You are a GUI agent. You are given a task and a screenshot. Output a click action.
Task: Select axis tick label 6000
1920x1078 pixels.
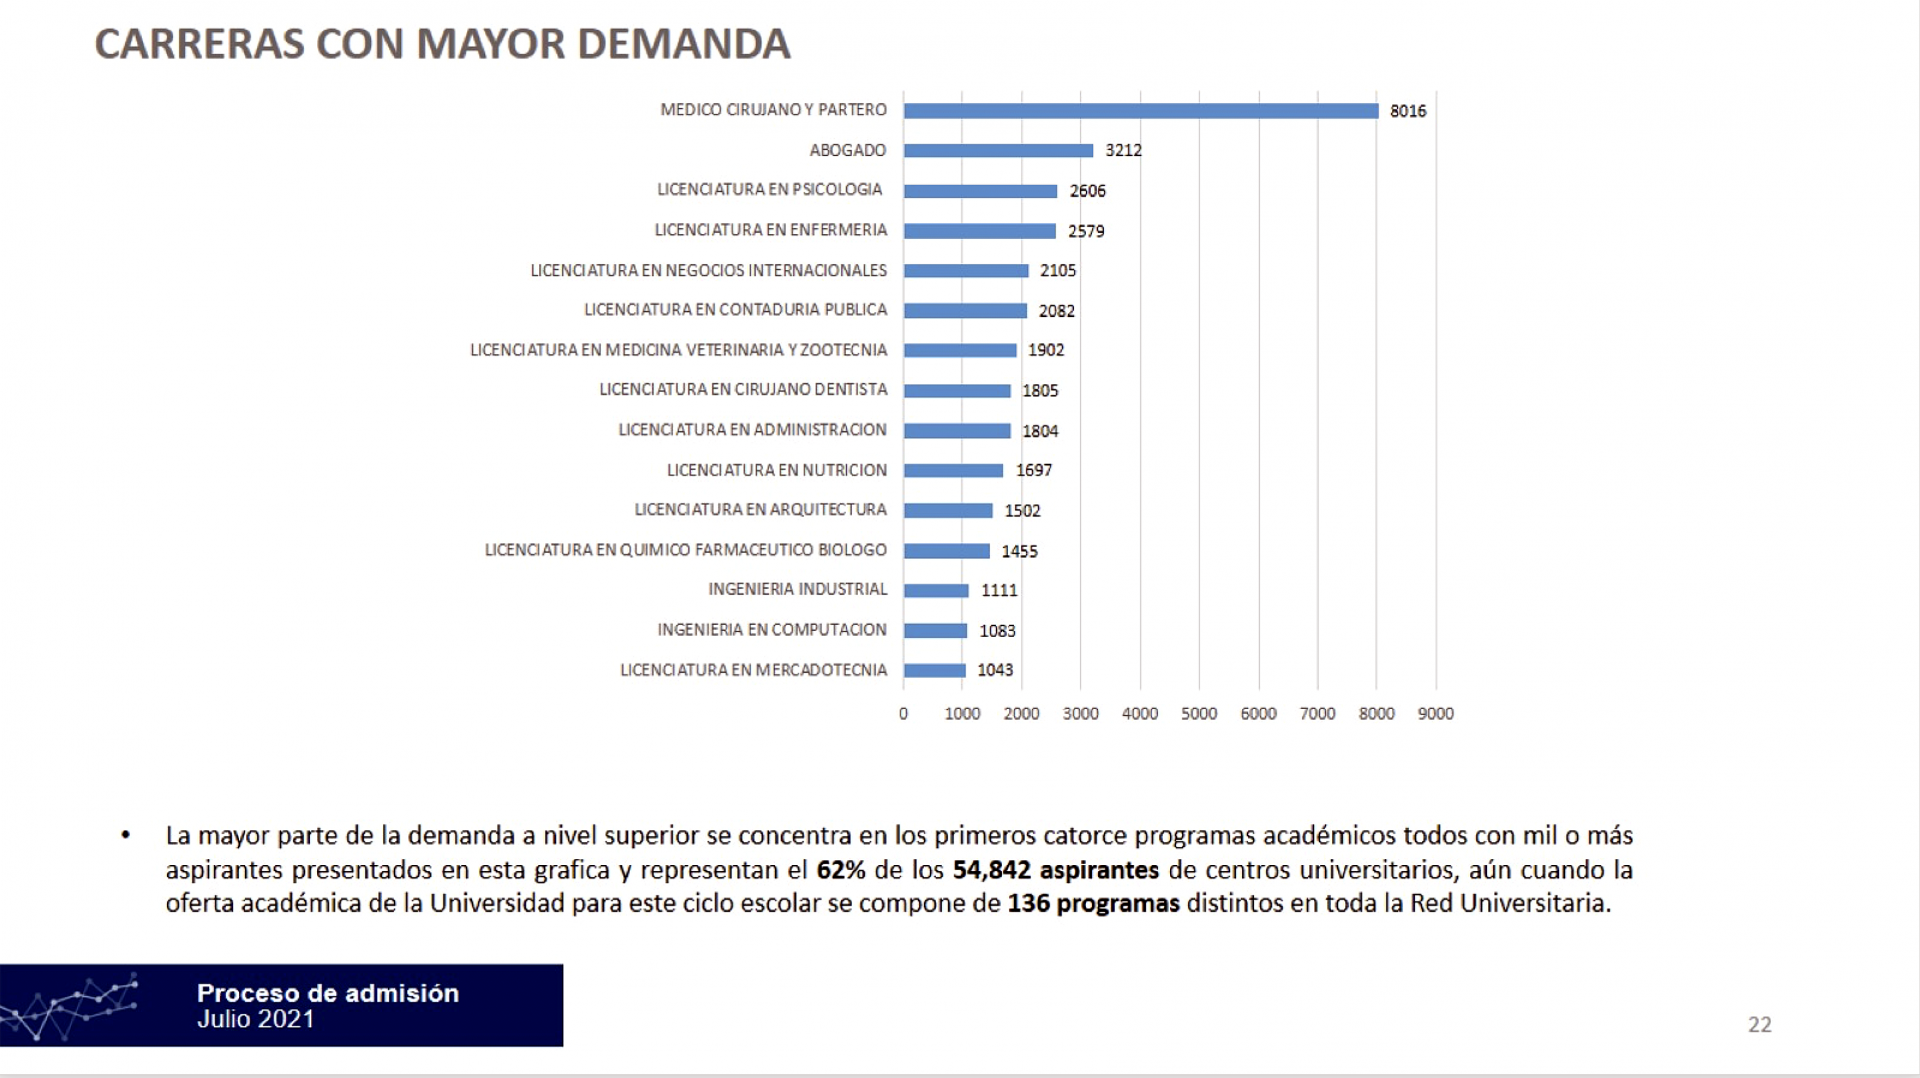tap(1258, 714)
